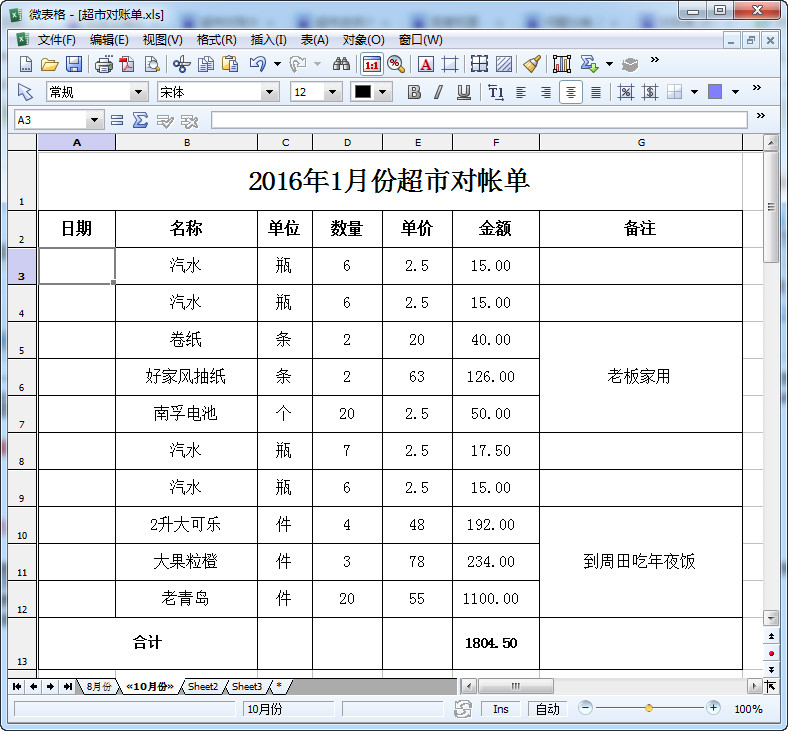This screenshot has height=731, width=788.
Task: Save the workbook with the floppy icon
Action: [74, 64]
